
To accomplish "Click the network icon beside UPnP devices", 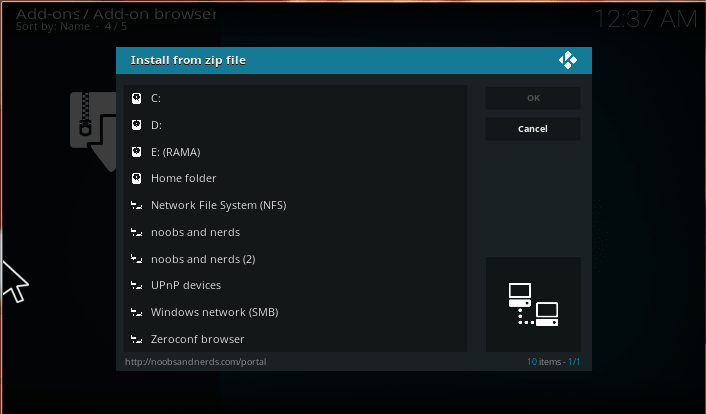I will [x=136, y=285].
